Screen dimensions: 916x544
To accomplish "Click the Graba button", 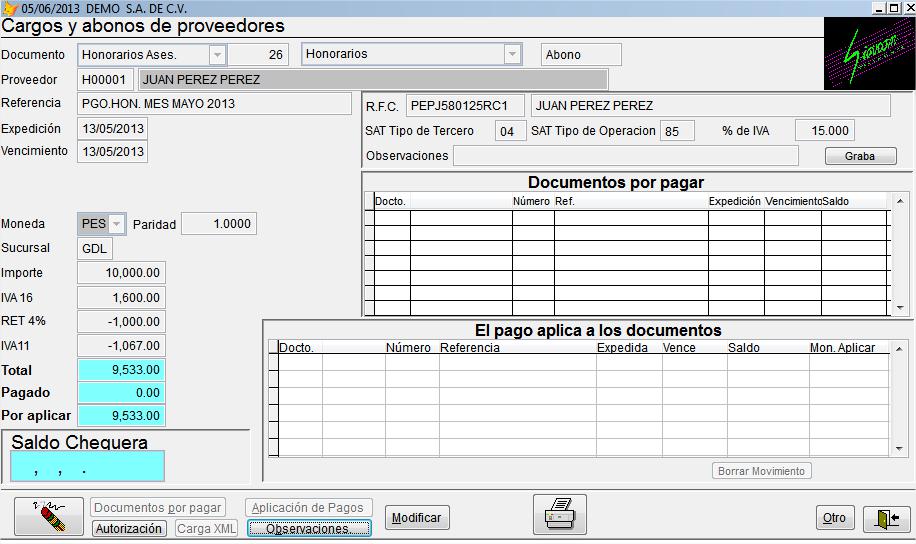I will (x=860, y=156).
